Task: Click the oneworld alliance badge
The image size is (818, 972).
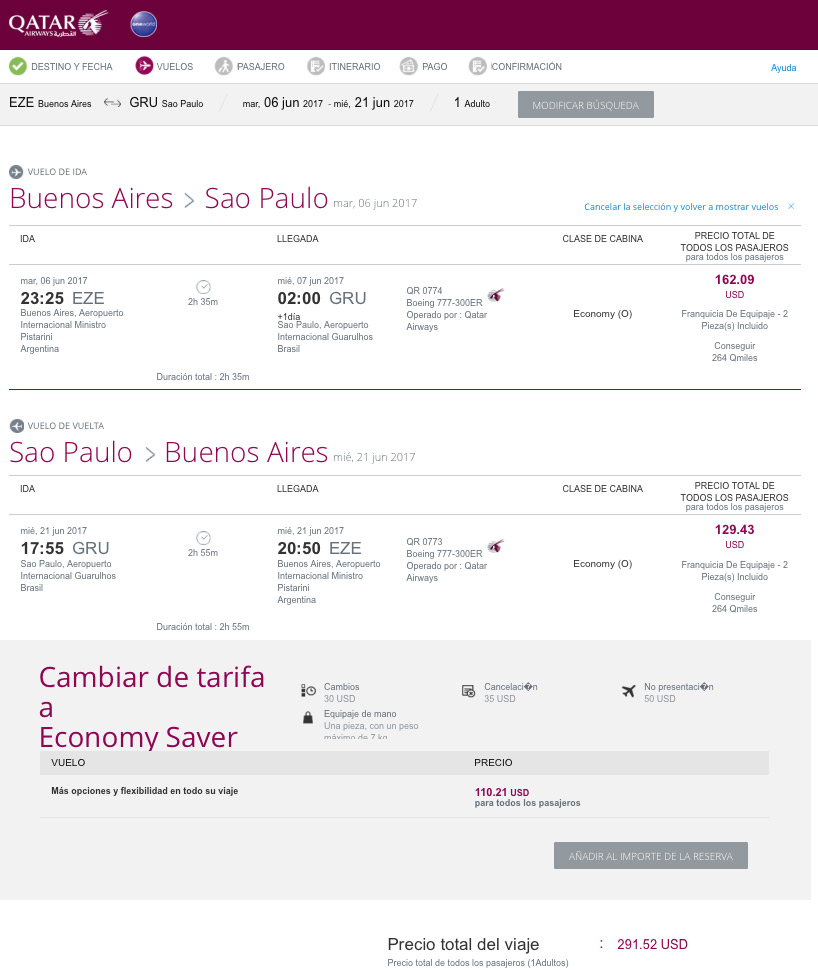Action: click(x=144, y=24)
